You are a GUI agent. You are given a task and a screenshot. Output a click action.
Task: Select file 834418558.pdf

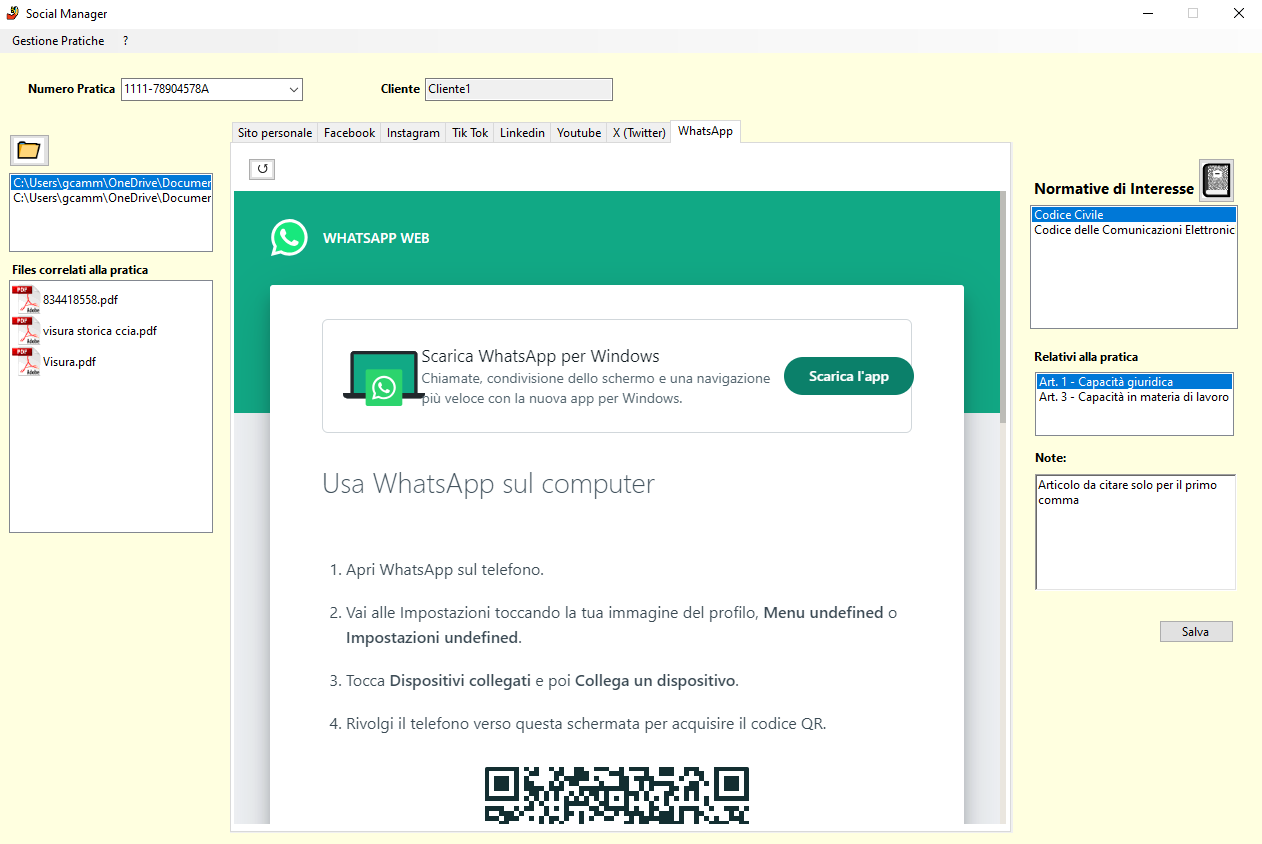pyautogui.click(x=80, y=300)
